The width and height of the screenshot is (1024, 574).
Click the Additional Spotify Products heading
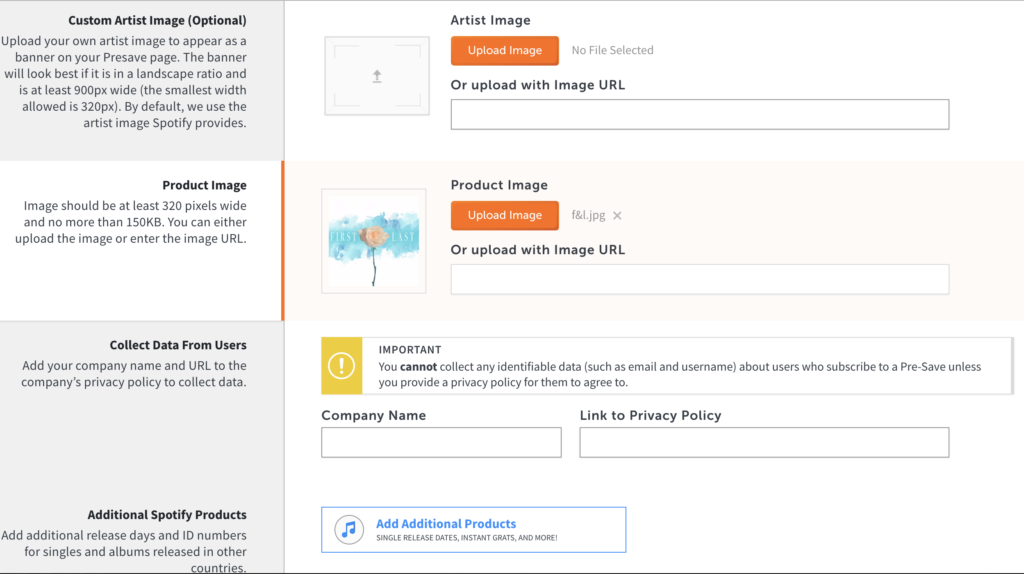coord(167,515)
